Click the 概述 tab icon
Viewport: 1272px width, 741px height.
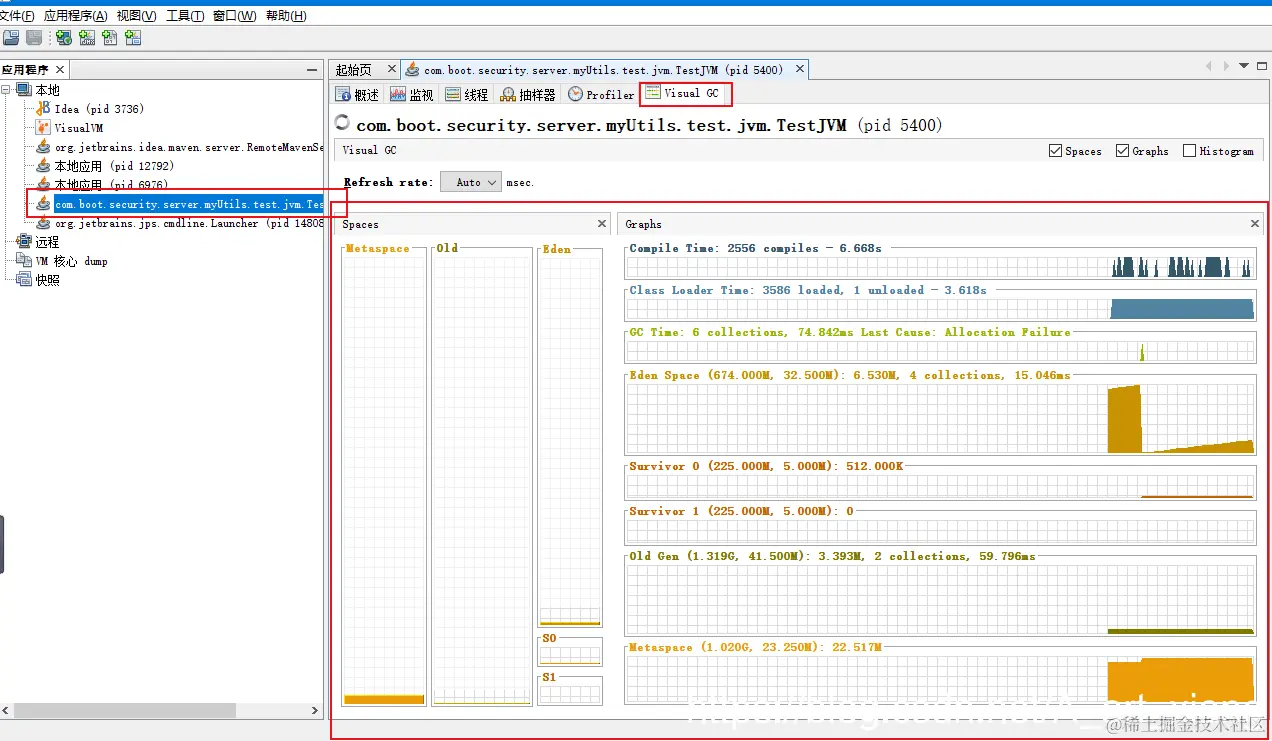(344, 94)
